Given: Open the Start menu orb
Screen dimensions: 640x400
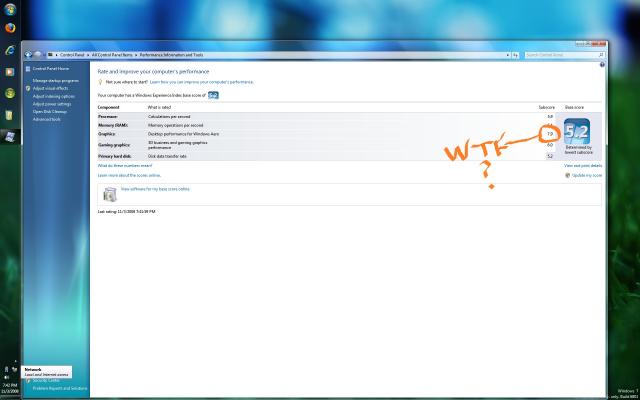Looking at the screenshot, I should click(10, 9).
